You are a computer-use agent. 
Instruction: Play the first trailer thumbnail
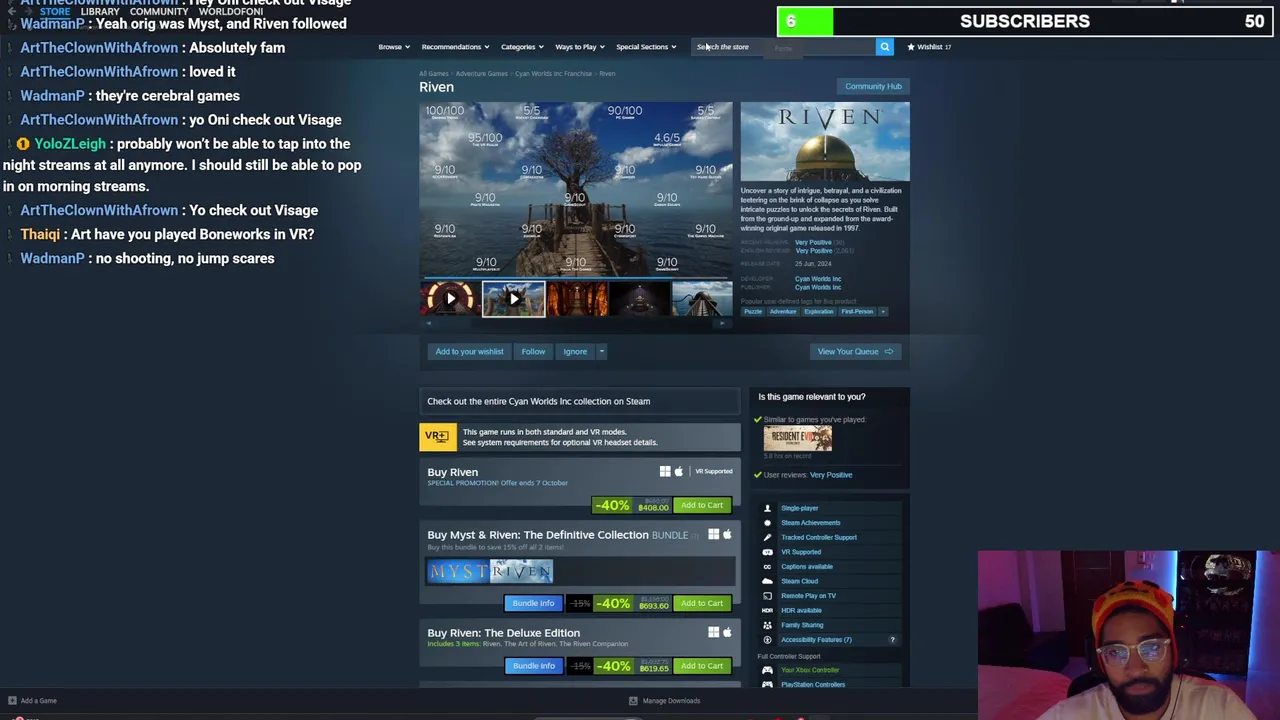coord(450,299)
